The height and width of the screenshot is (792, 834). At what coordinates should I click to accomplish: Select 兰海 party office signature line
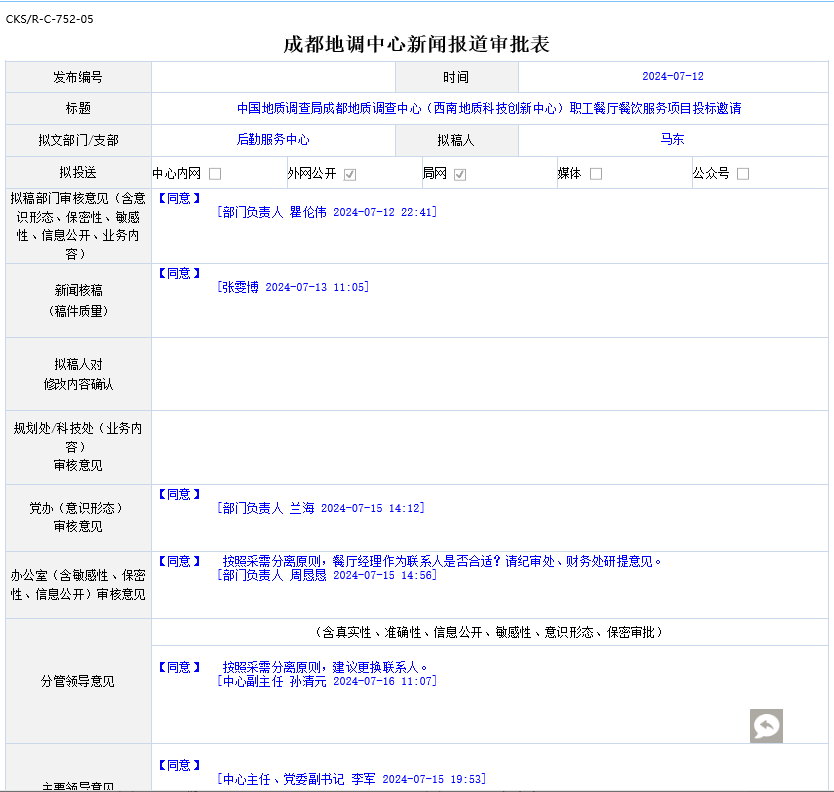pos(320,508)
